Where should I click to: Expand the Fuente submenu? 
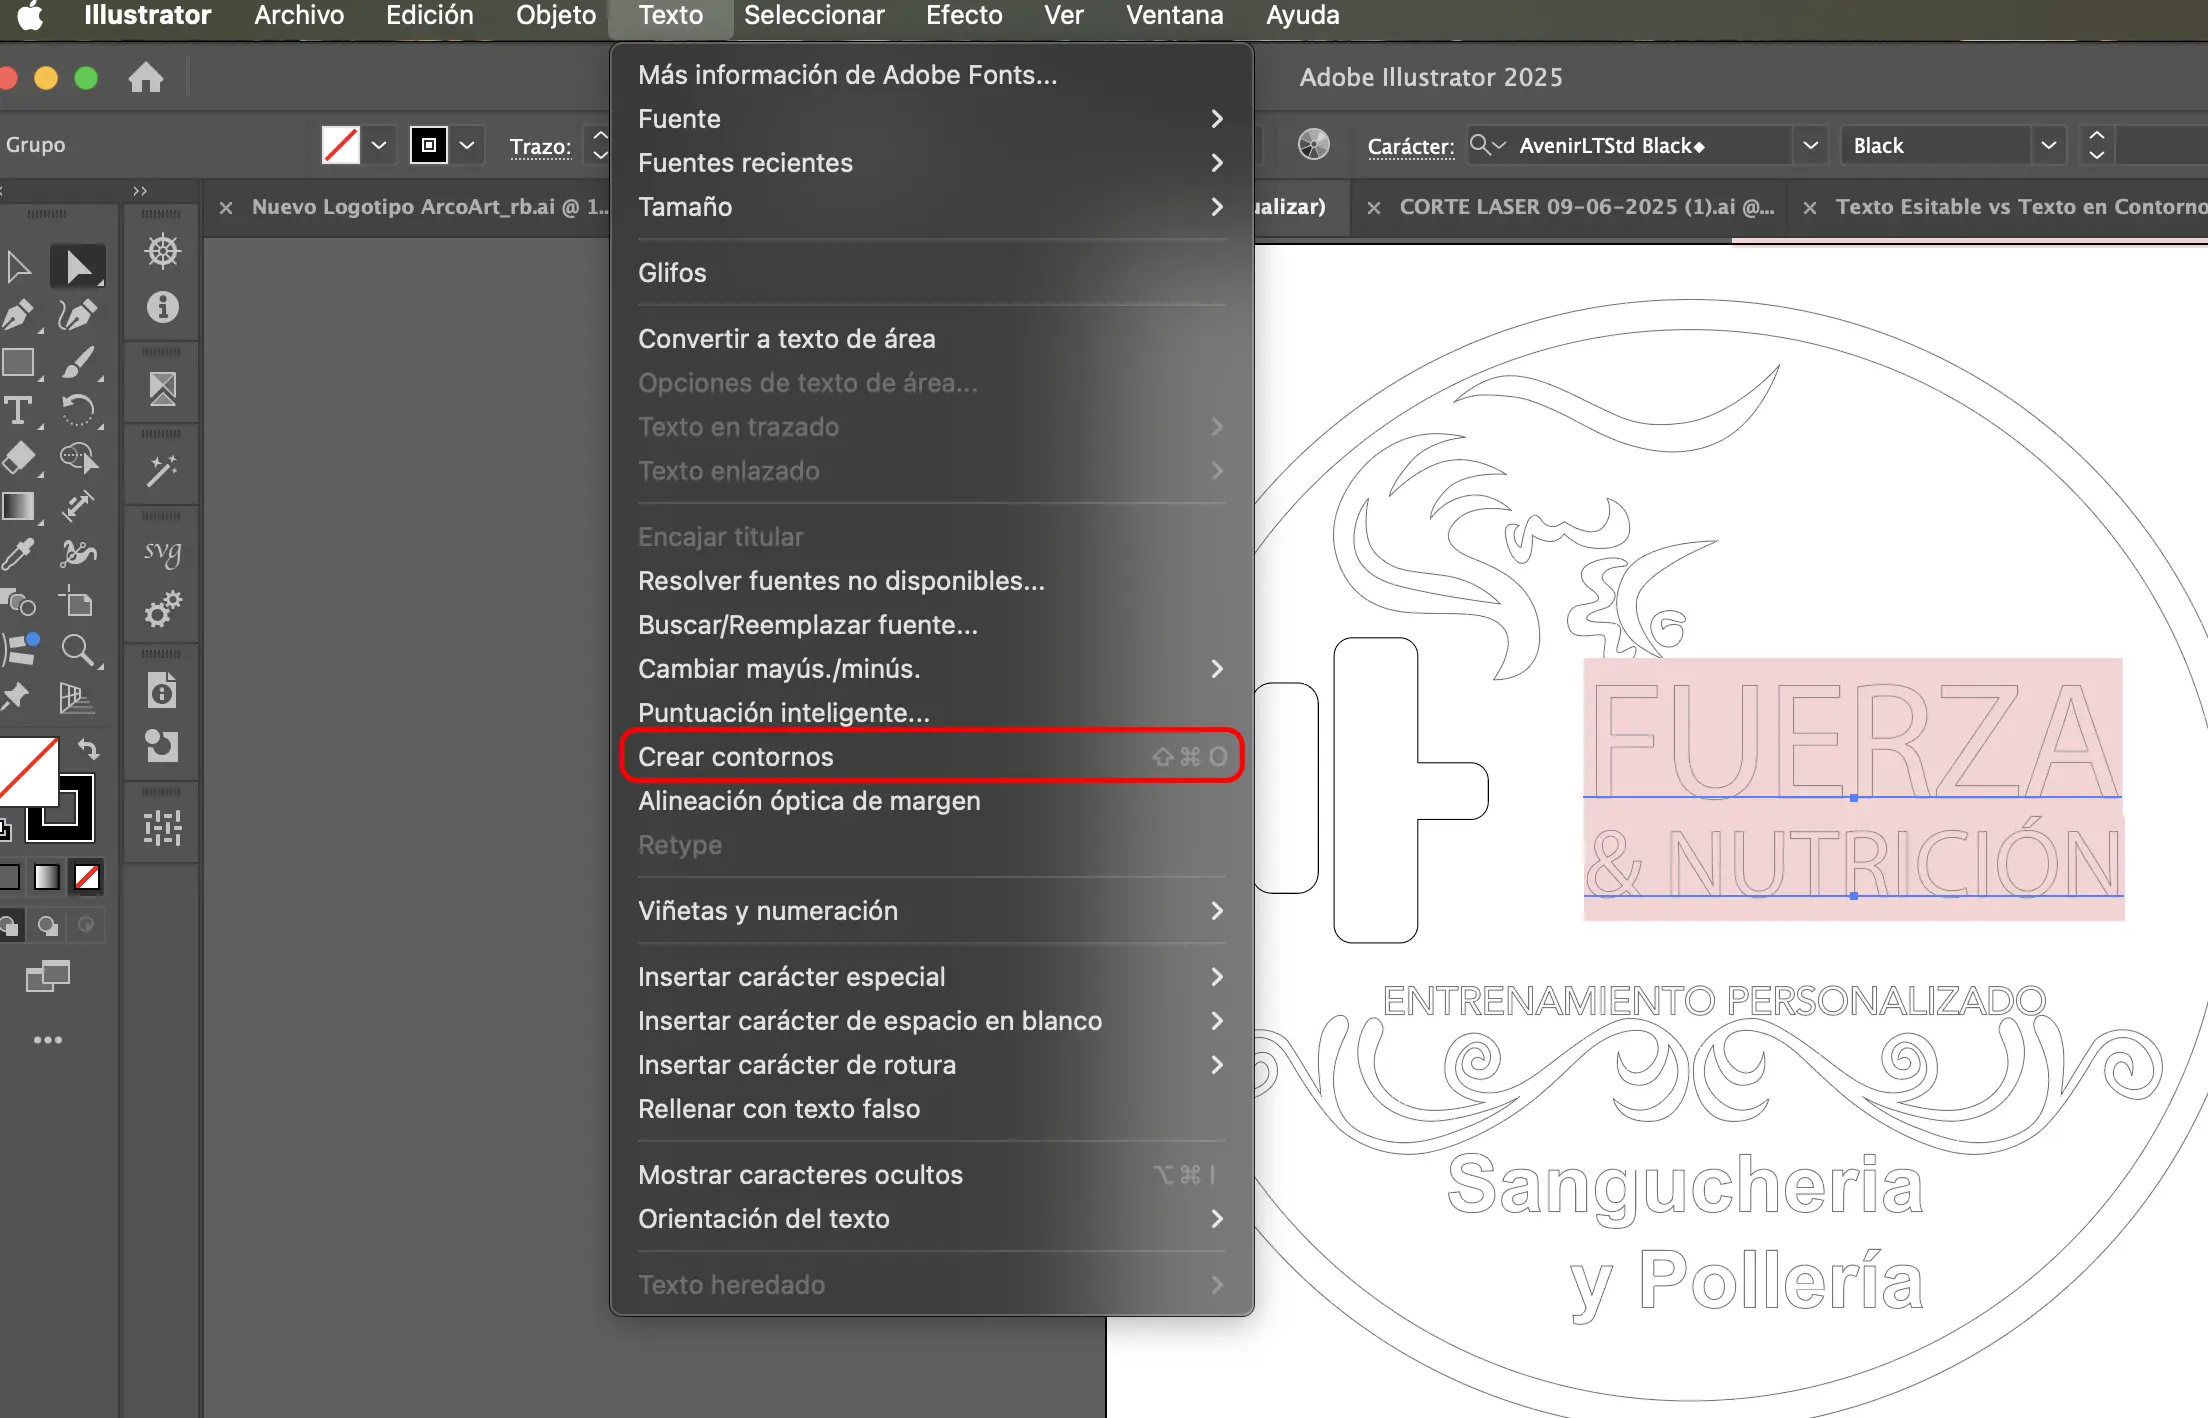coord(931,119)
